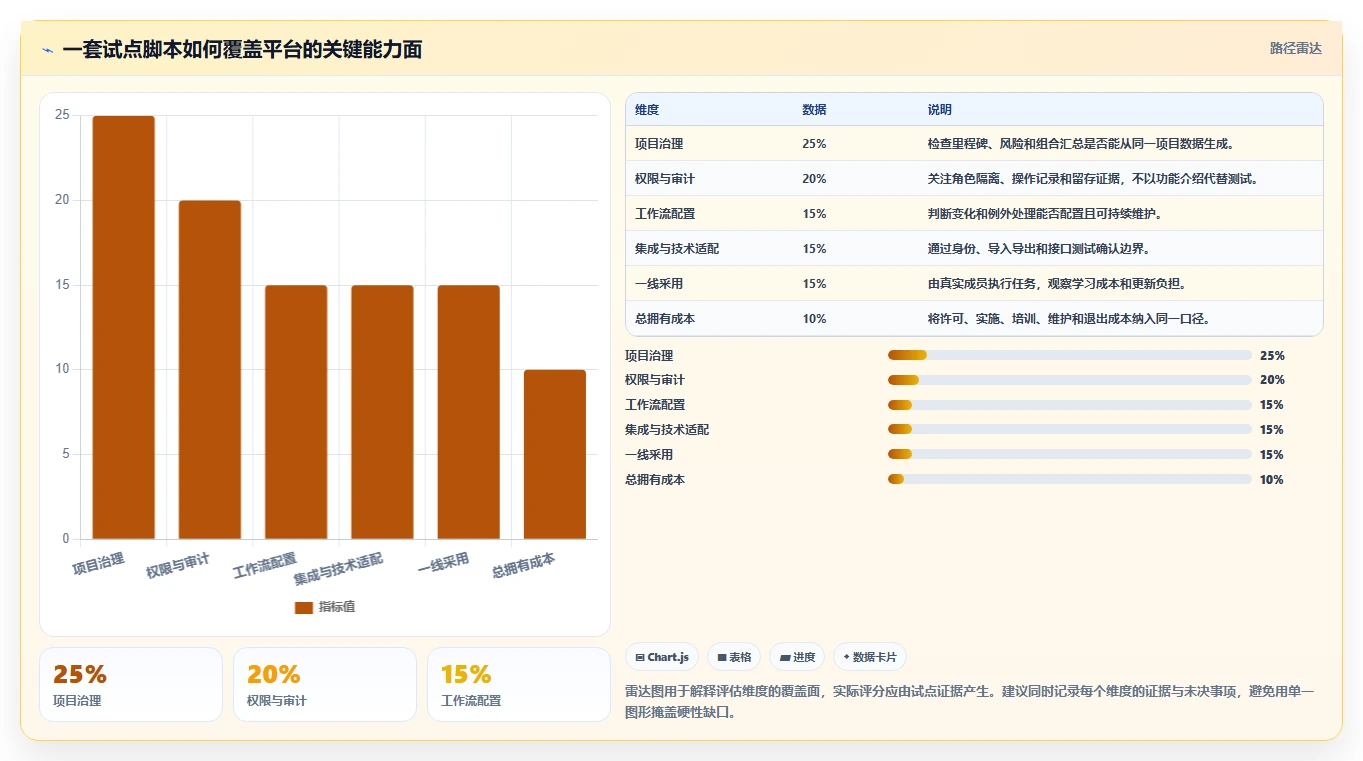Screen dimensions: 1363x761
Task: Click the 总拥有成本 bar in the chart
Action: (555, 455)
